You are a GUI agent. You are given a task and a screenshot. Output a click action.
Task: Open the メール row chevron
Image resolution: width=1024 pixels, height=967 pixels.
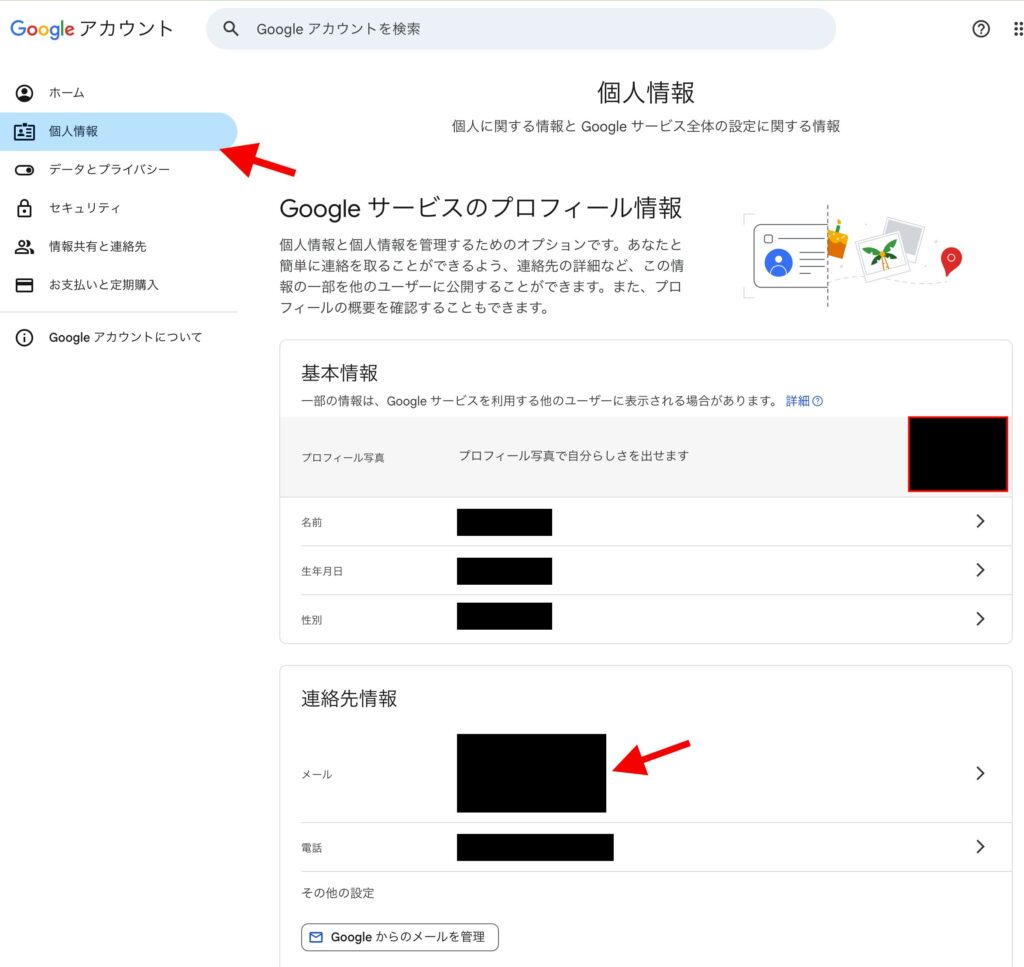(980, 773)
